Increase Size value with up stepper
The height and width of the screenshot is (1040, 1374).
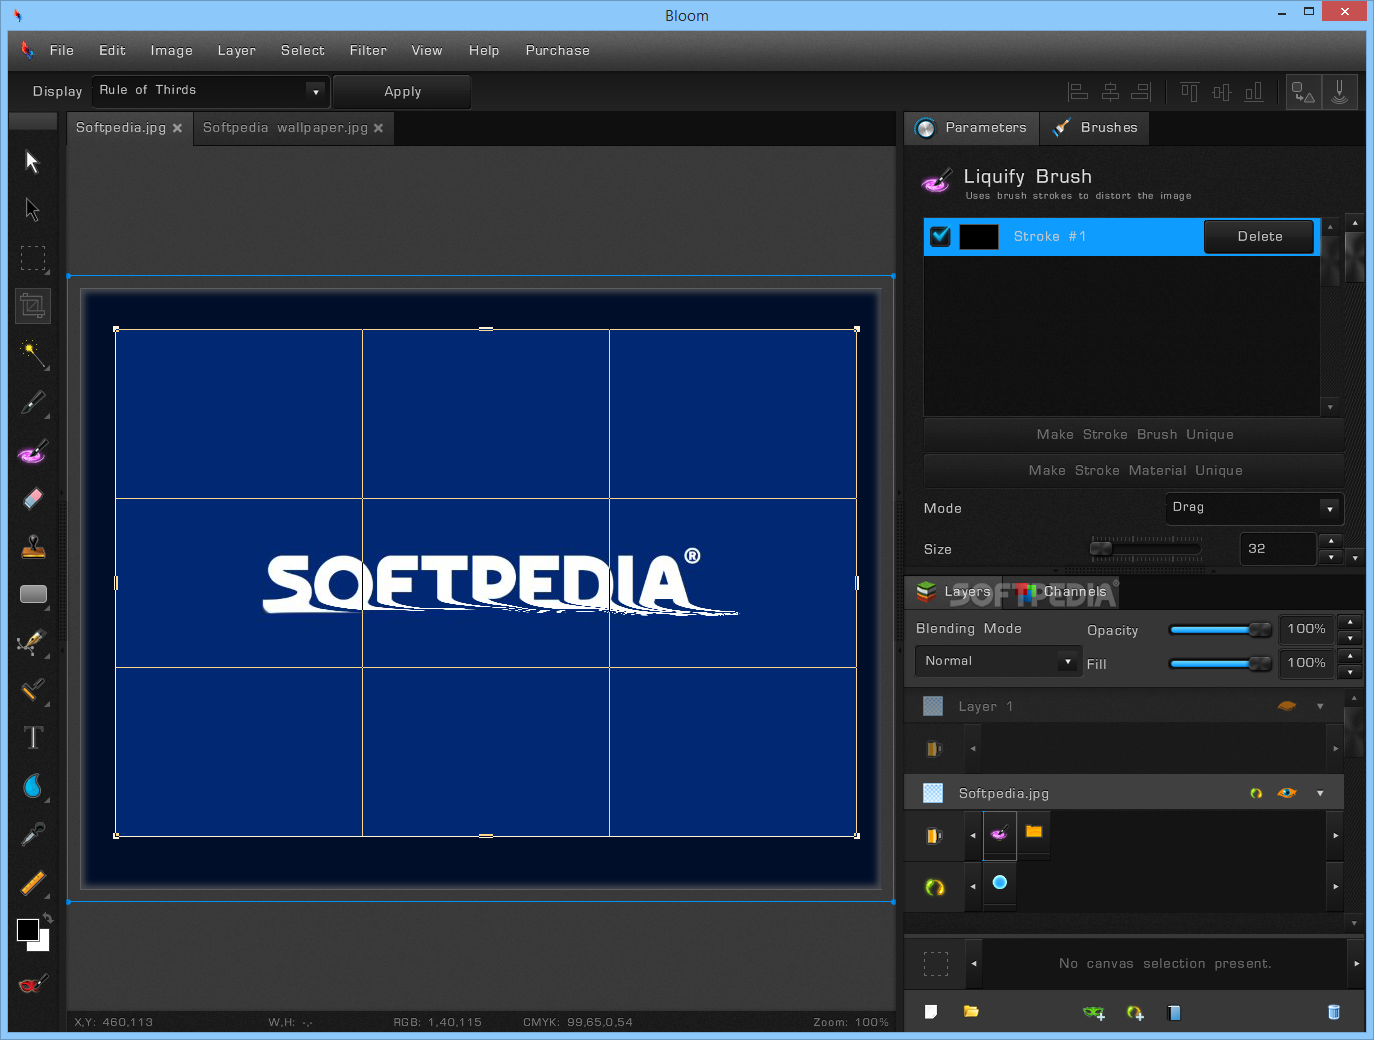pyautogui.click(x=1330, y=541)
